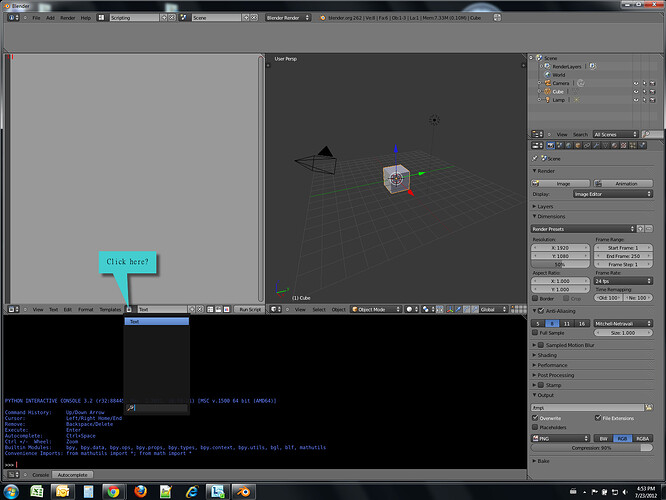
Task: Select the physics tab icon
Action: tap(642, 145)
